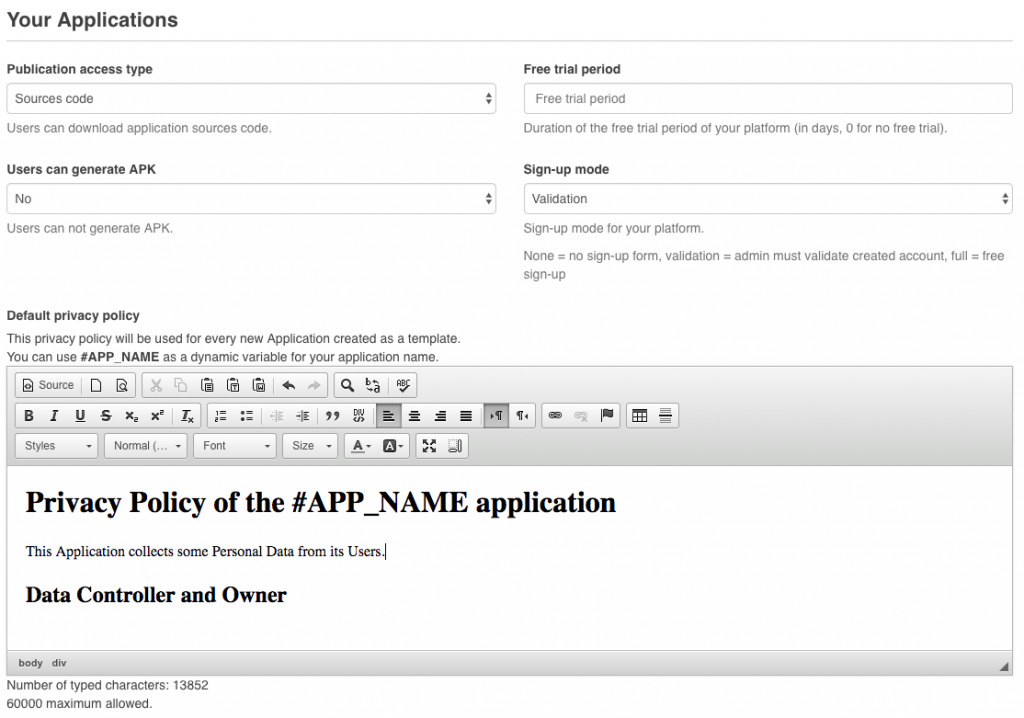This screenshot has height=718, width=1024.
Task: Insert a table into the policy
Action: point(640,416)
